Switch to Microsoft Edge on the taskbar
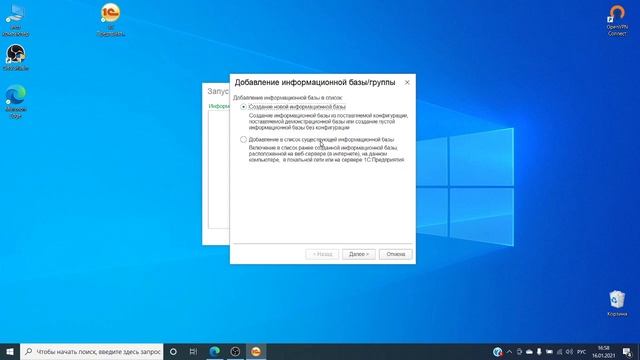Image resolution: width=640 pixels, height=360 pixels. pos(215,351)
